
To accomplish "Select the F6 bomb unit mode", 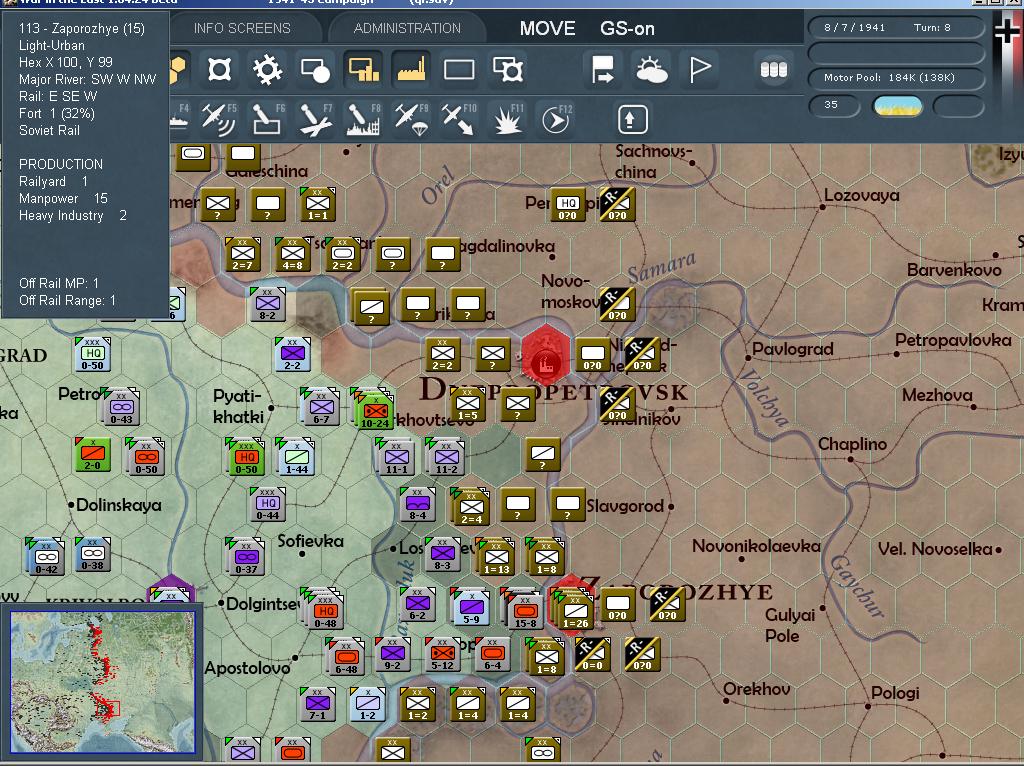I will (268, 120).
